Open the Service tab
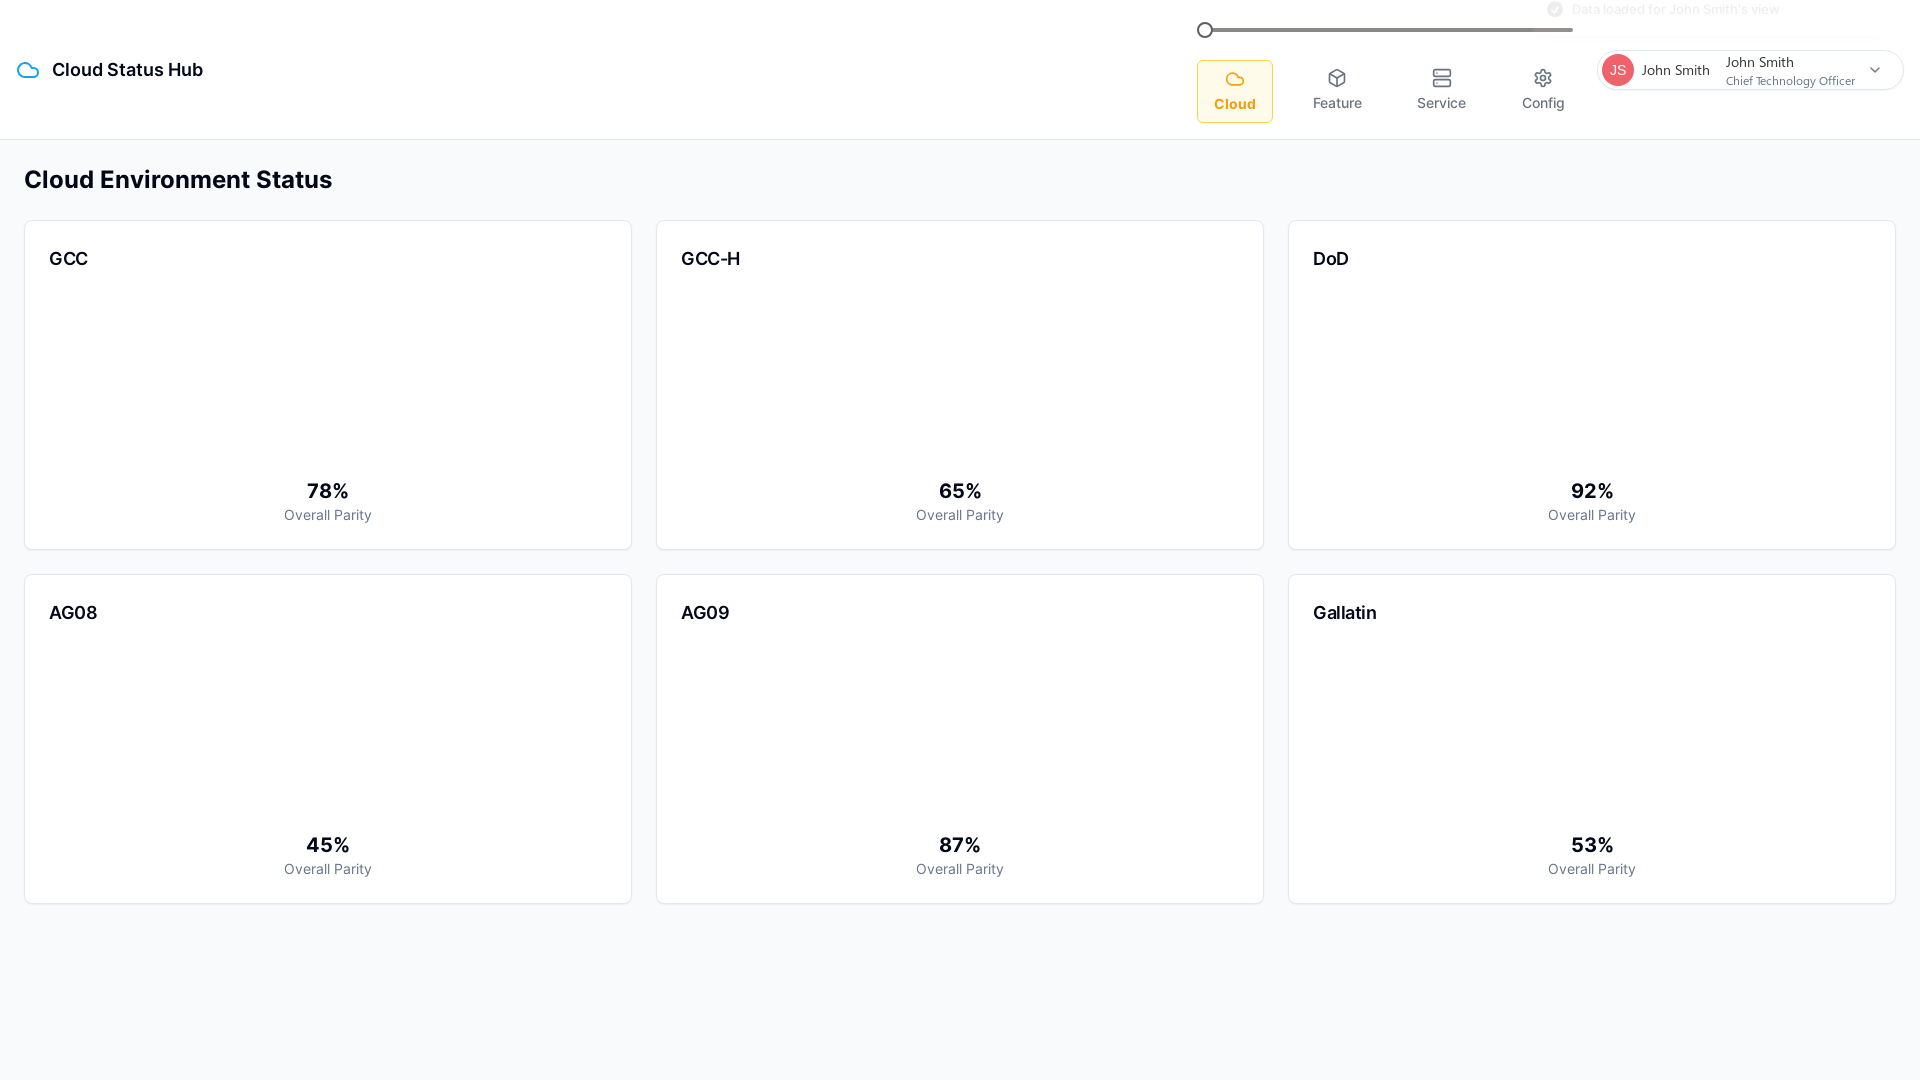The height and width of the screenshot is (1080, 1920). [x=1441, y=91]
